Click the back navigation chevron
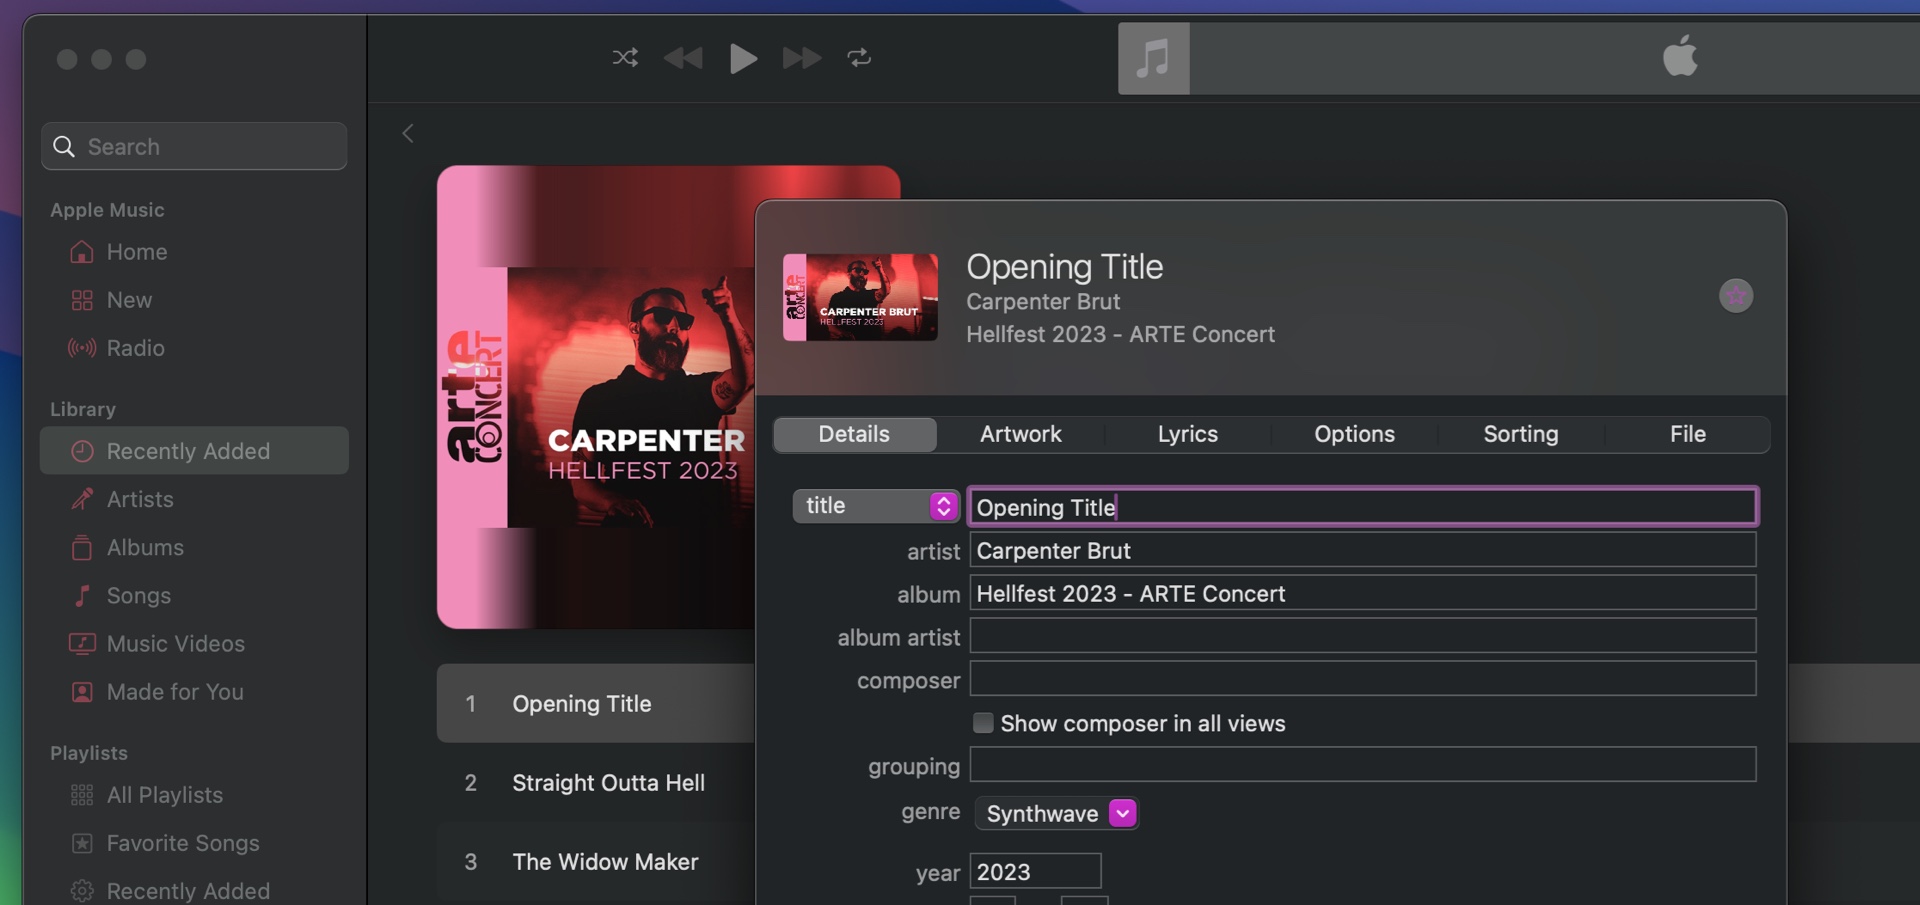Screen dimensions: 1920x905 407,132
